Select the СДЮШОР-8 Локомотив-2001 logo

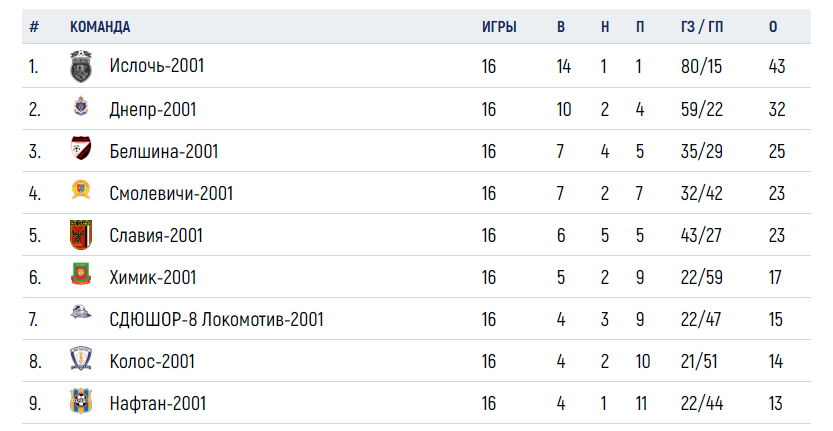point(81,313)
